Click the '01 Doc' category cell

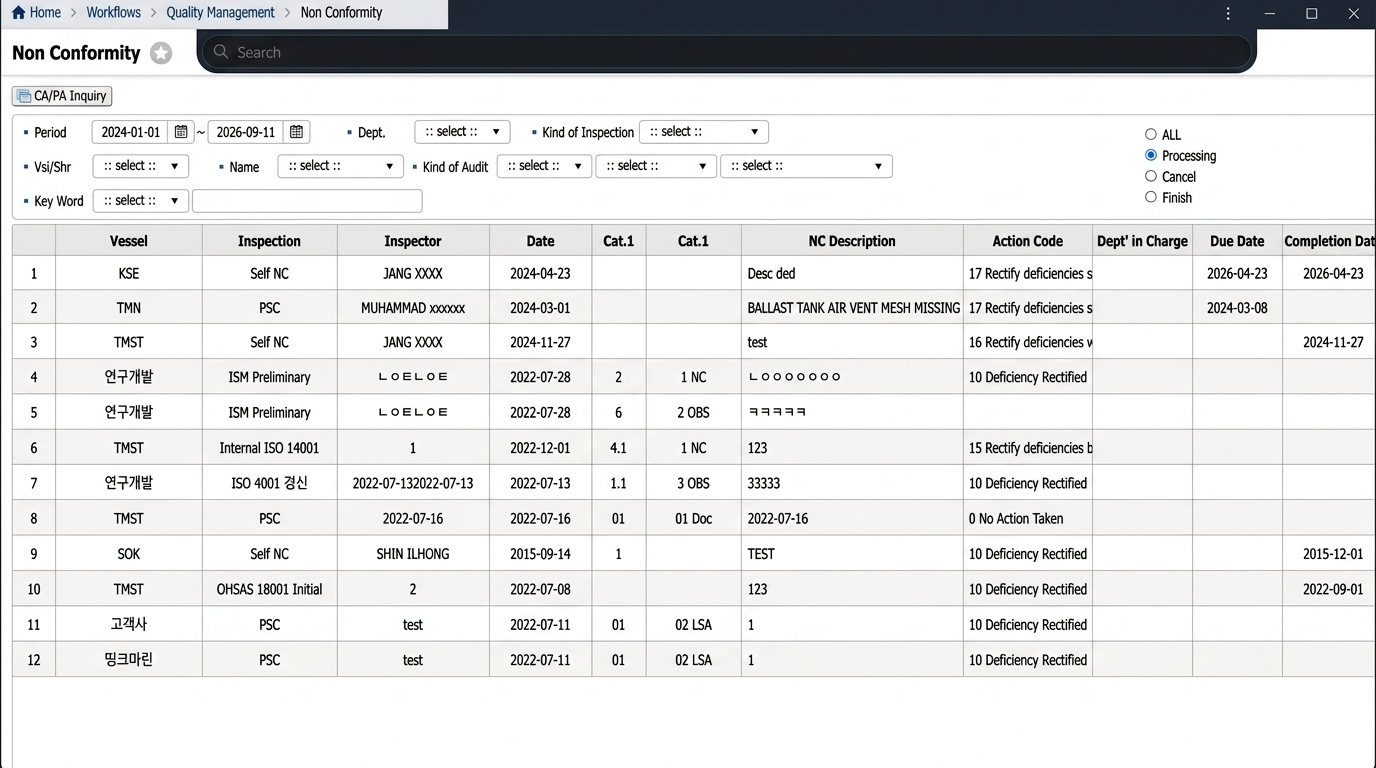(693, 519)
